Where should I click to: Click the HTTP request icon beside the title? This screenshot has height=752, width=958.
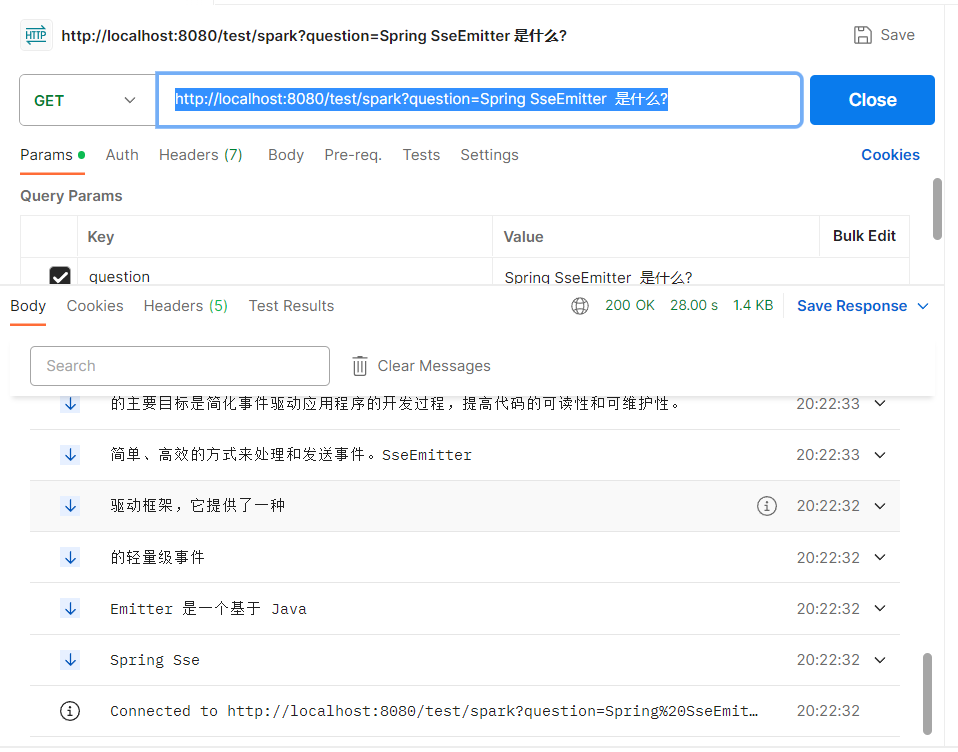click(x=36, y=35)
